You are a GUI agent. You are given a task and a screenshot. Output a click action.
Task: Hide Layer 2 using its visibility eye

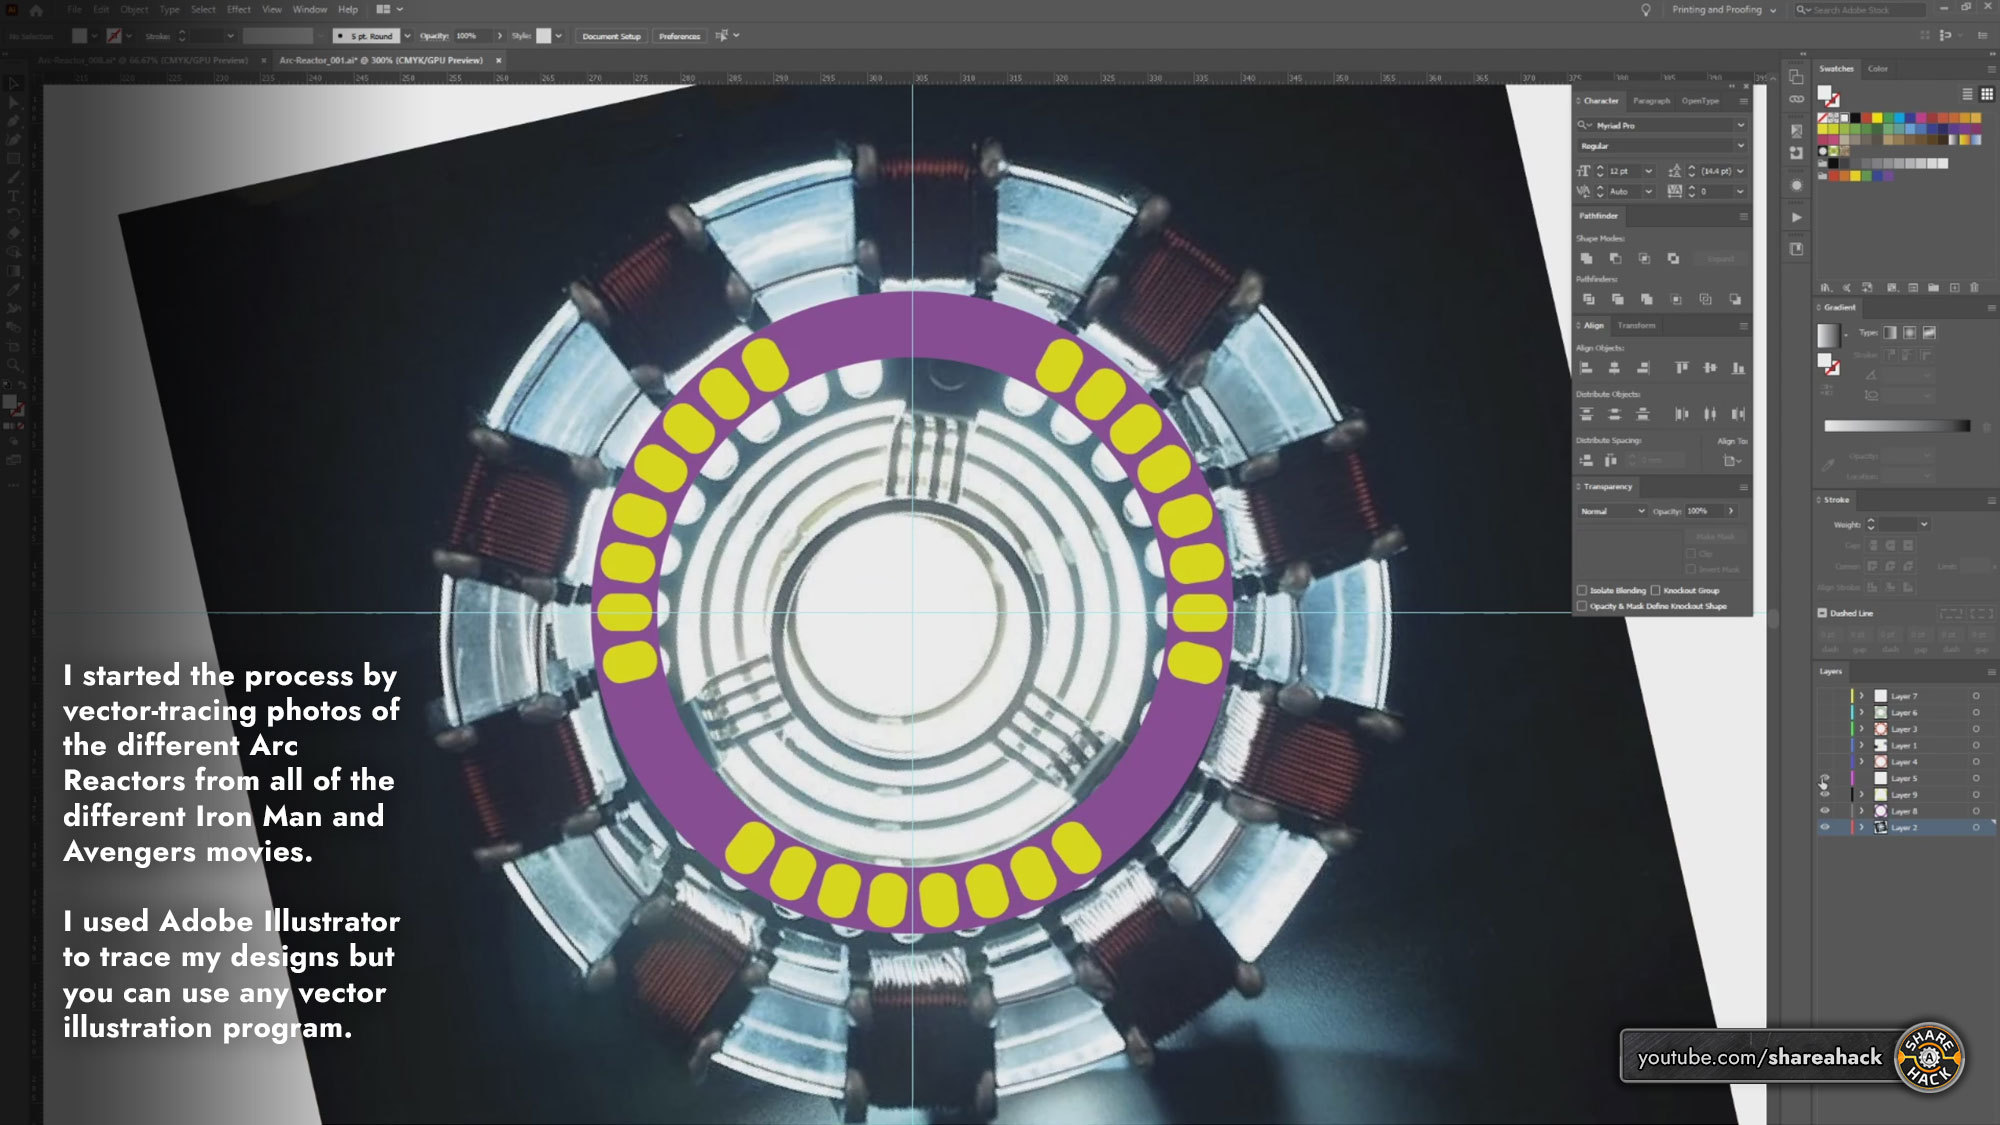pos(1825,827)
